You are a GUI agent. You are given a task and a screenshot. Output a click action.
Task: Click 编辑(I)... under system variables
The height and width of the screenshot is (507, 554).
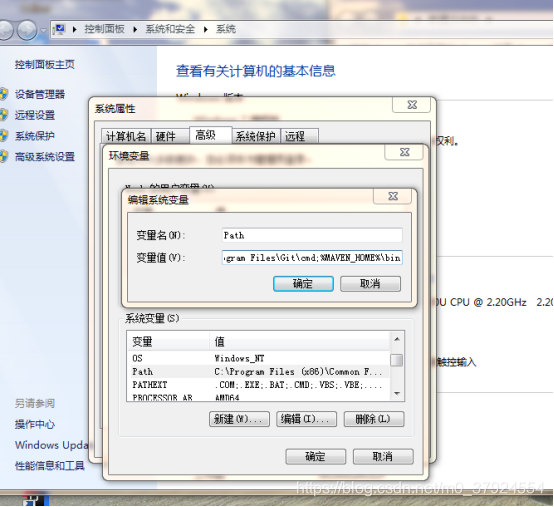pos(306,419)
